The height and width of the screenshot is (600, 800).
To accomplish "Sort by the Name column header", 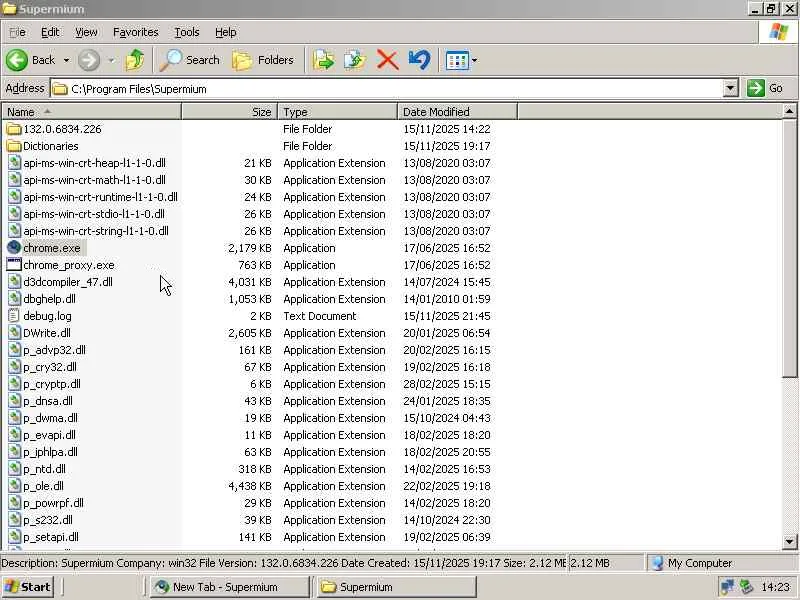I will pos(92,112).
